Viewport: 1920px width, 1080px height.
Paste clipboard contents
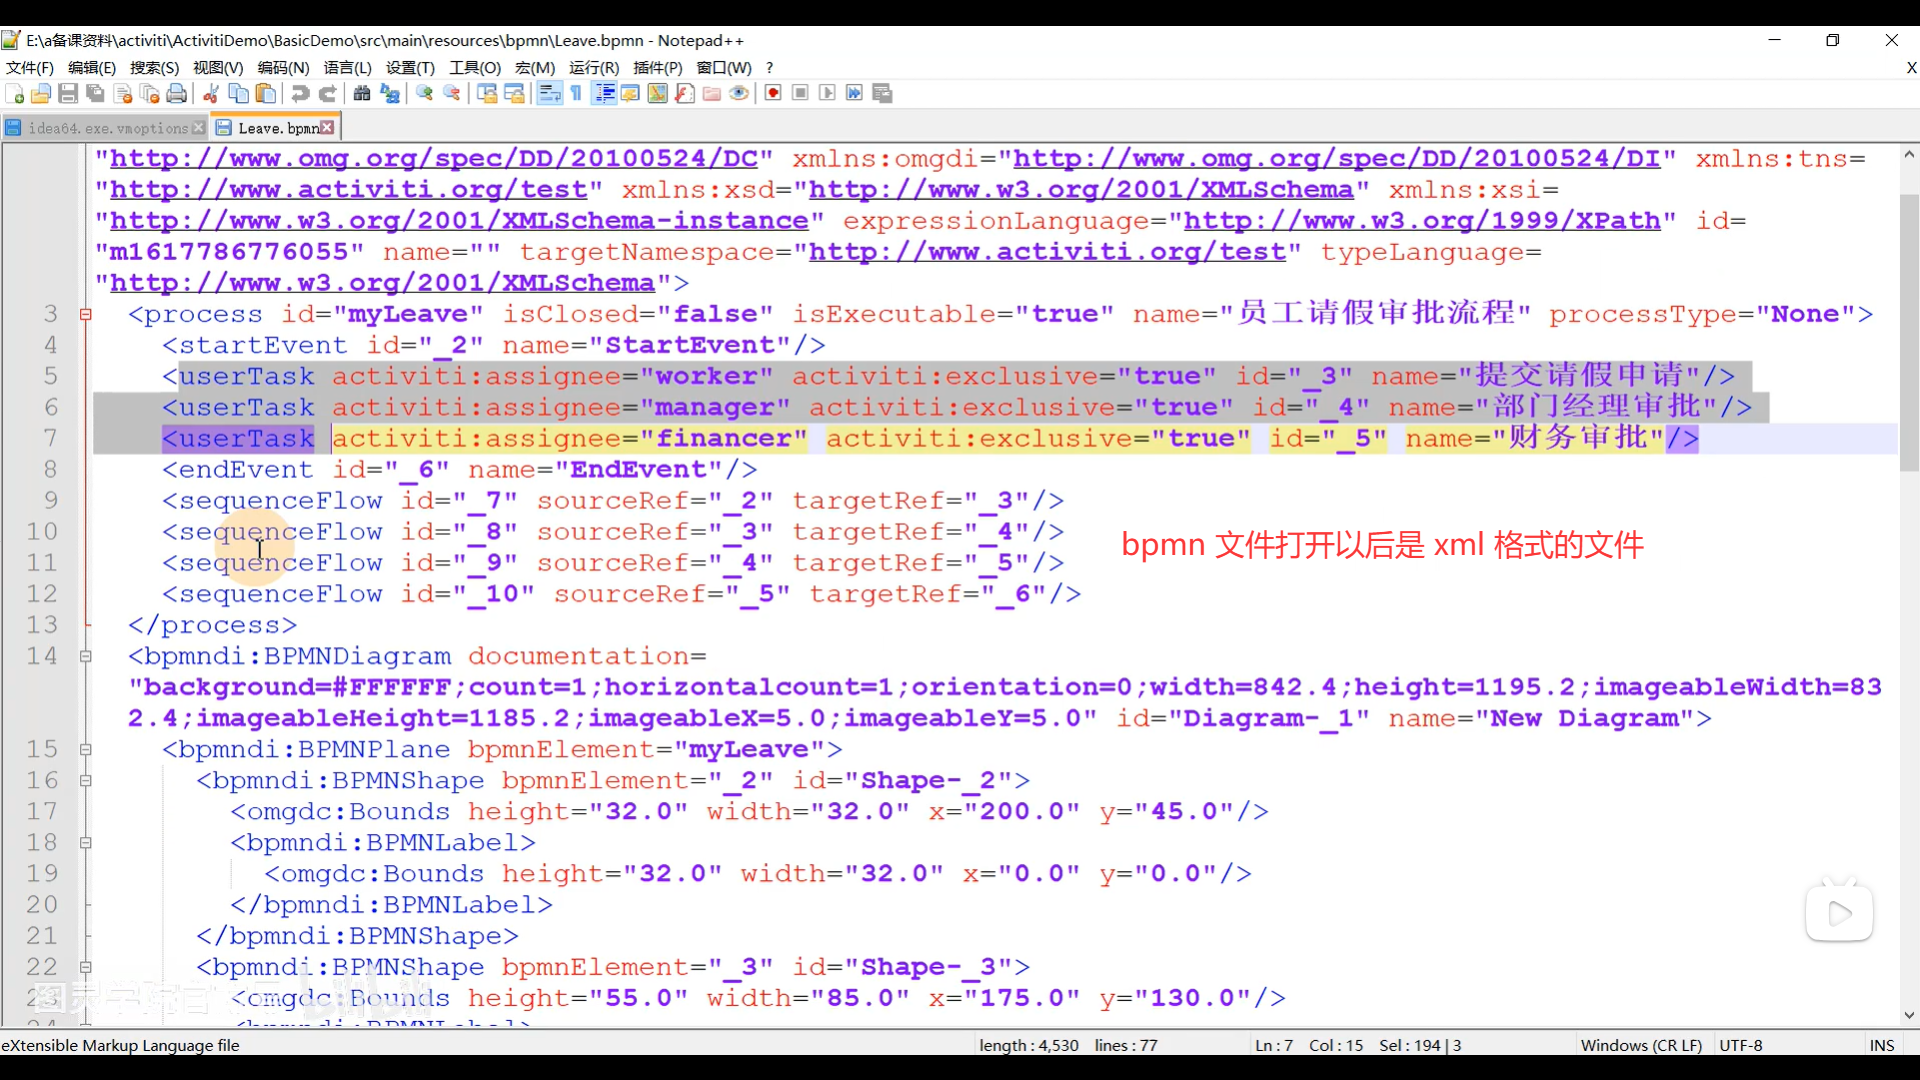(x=265, y=93)
